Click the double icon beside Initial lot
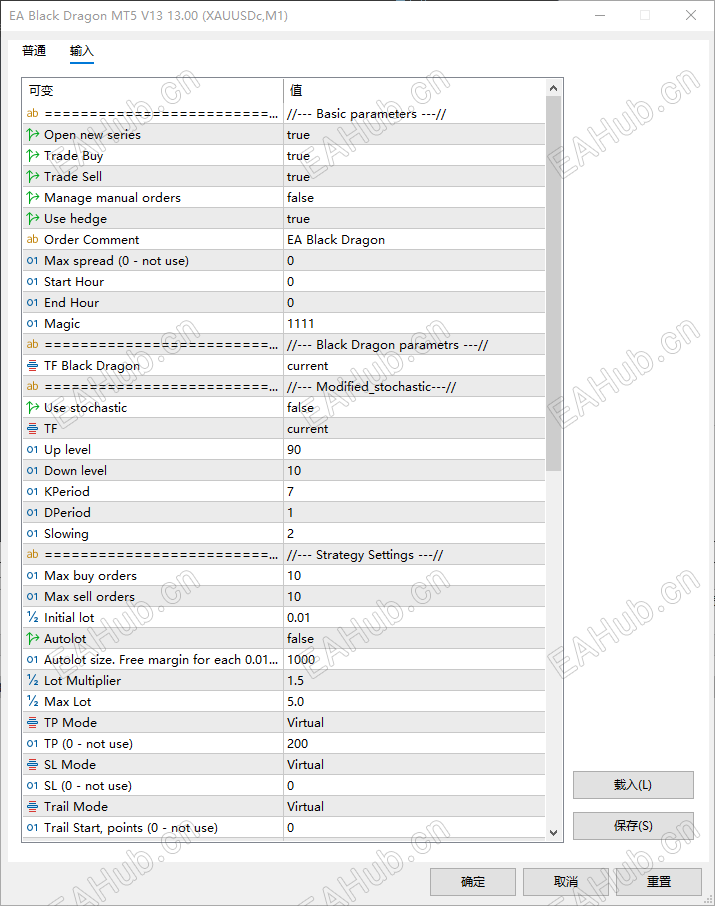Viewport: 715px width, 906px height. tap(33, 618)
